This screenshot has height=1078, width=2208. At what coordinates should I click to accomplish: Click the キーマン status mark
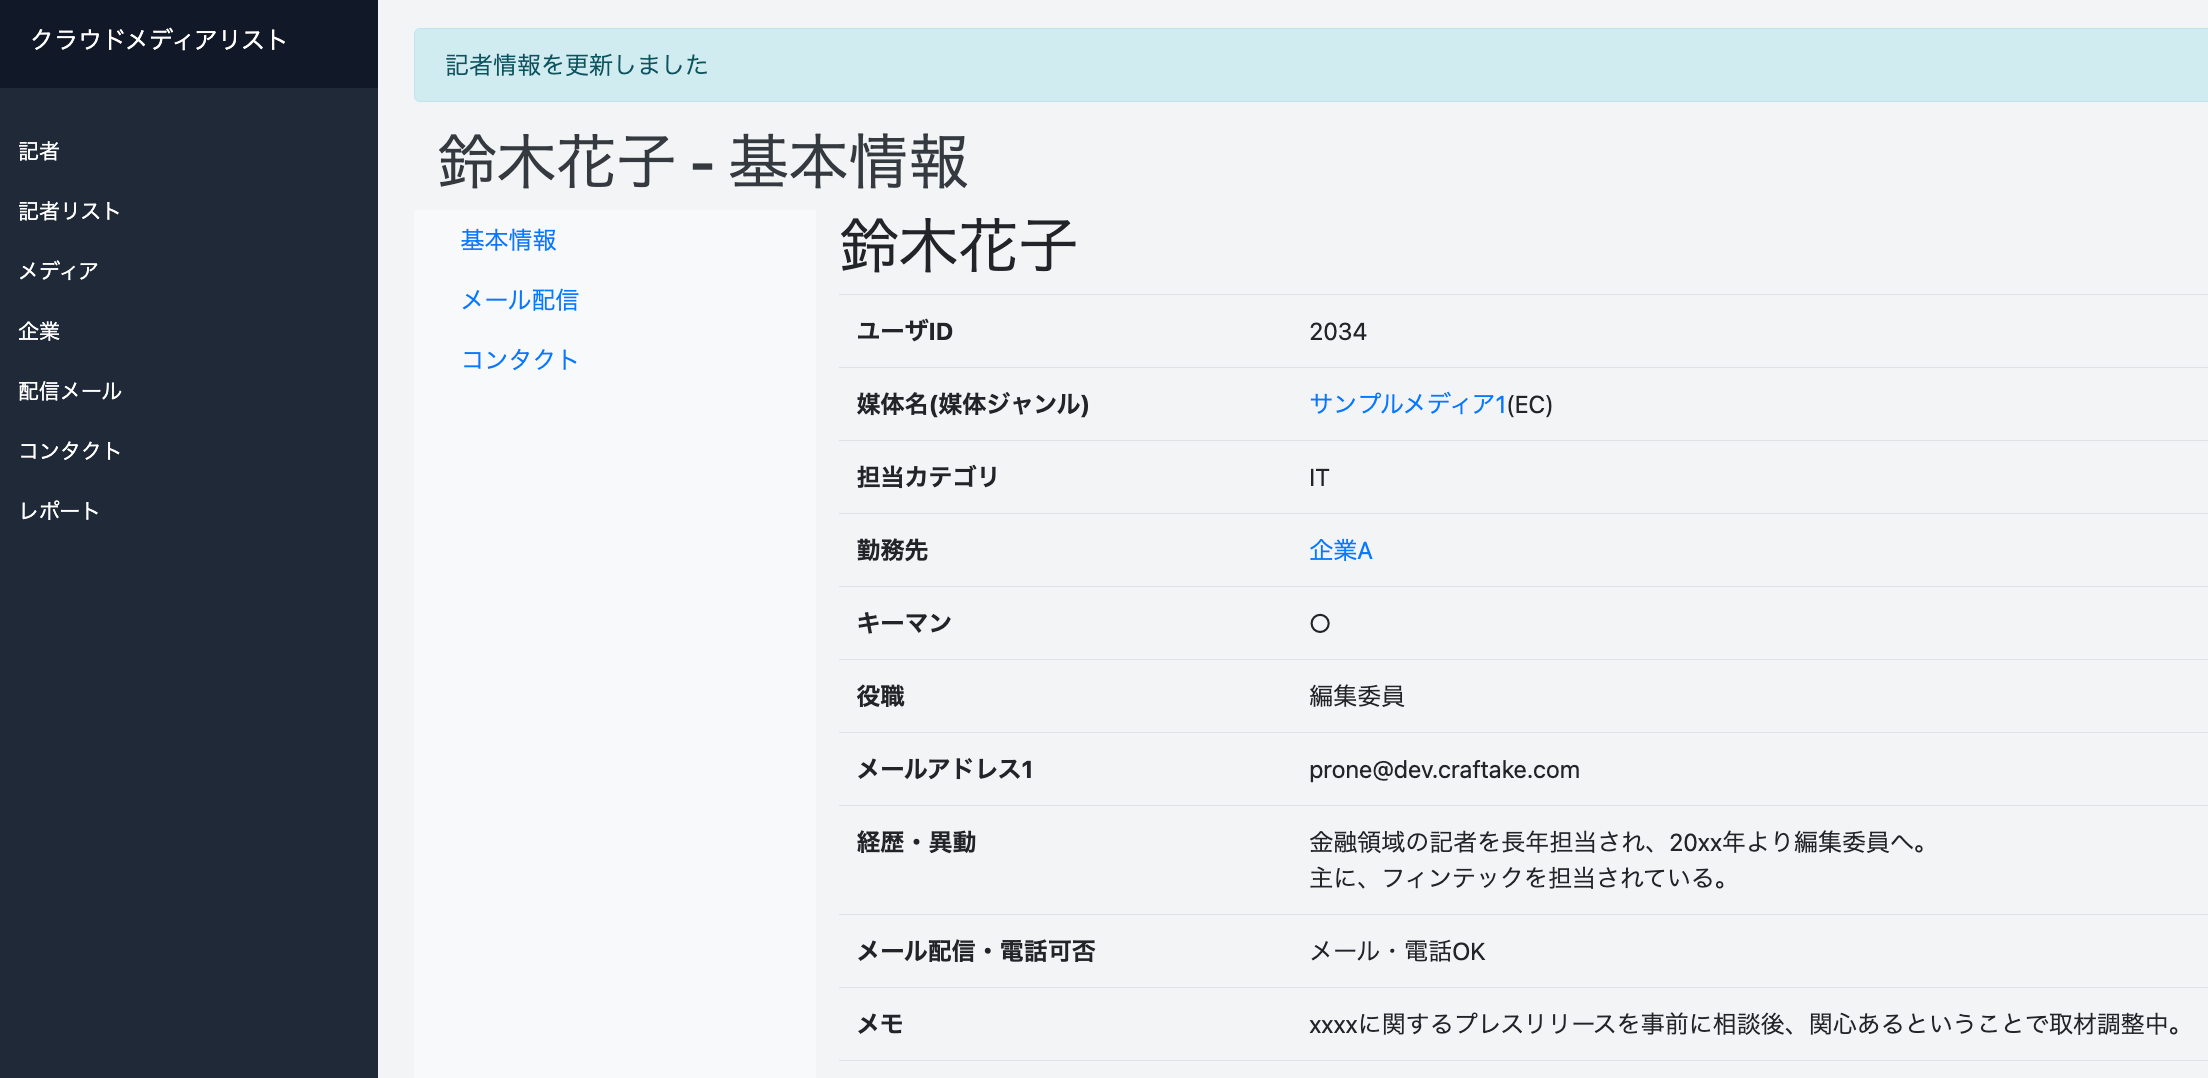pos(1319,622)
